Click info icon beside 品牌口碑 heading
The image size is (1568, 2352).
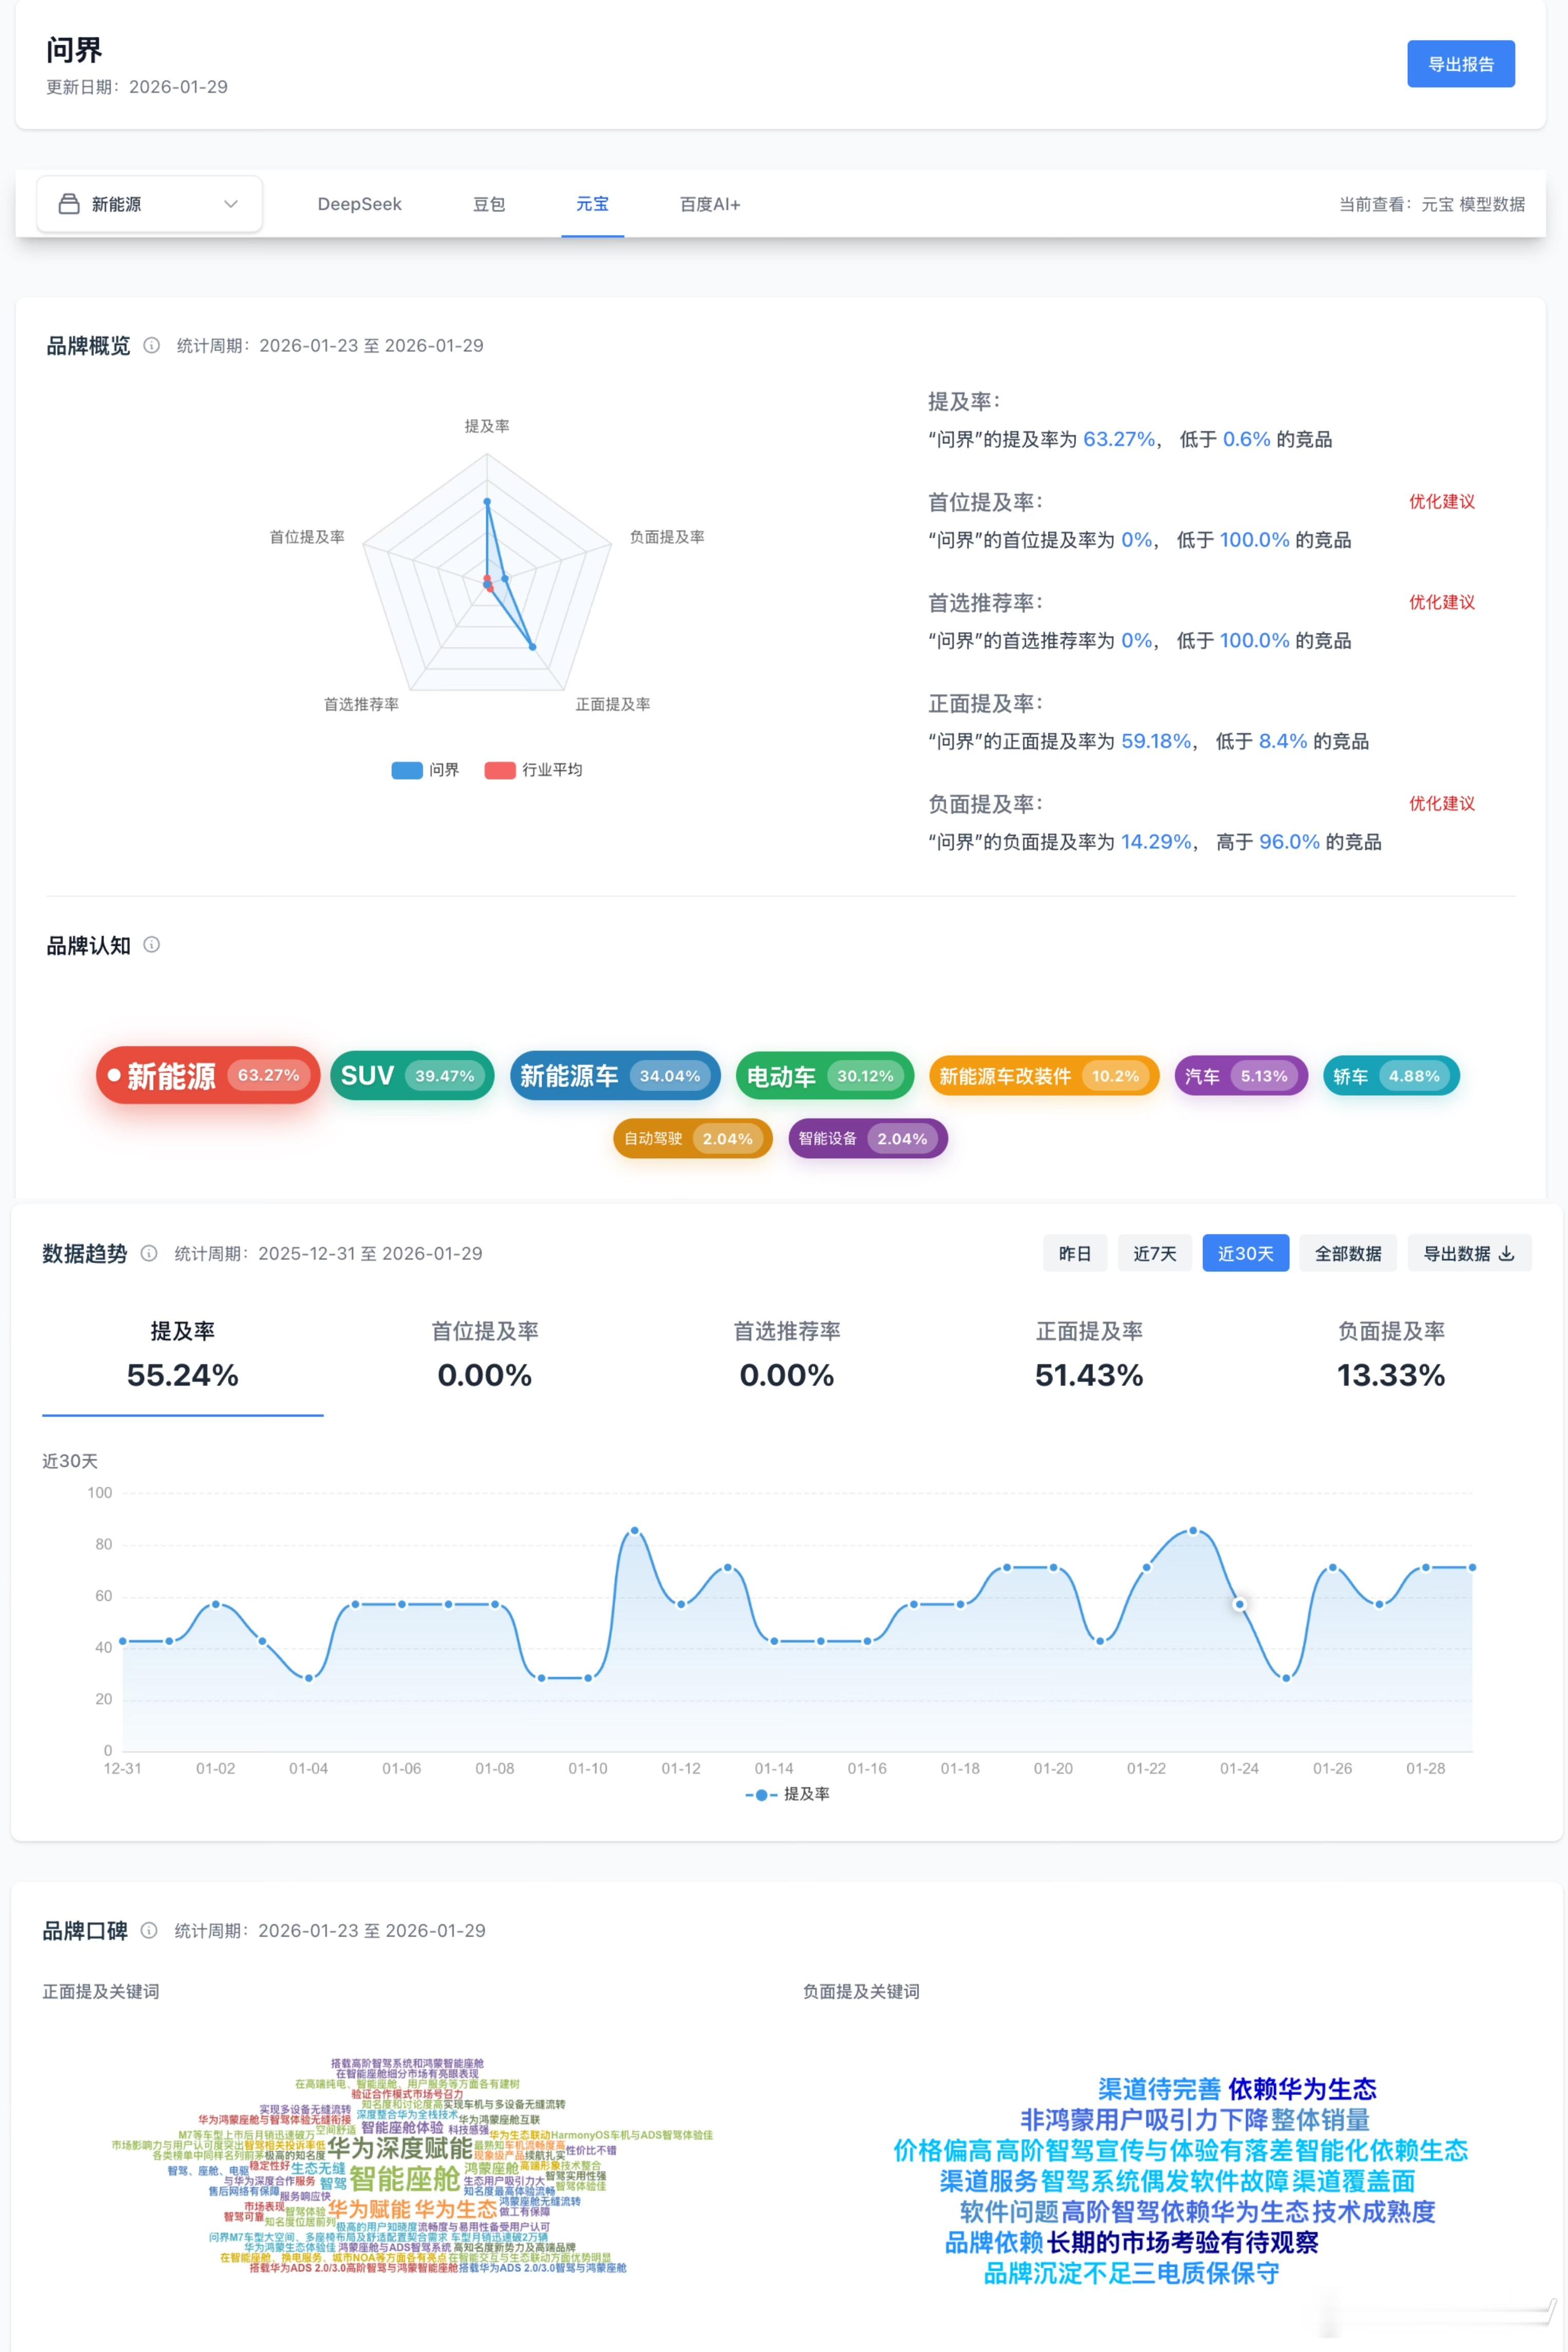pyautogui.click(x=149, y=1931)
